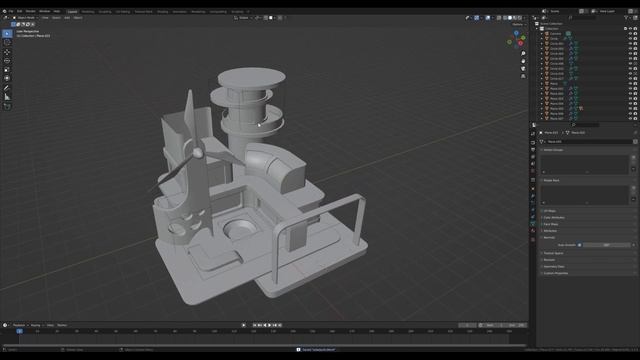Image resolution: width=640 pixels, height=360 pixels.
Task: Toggle the Collection exclude checkbox in outliner
Action: (x=625, y=29)
